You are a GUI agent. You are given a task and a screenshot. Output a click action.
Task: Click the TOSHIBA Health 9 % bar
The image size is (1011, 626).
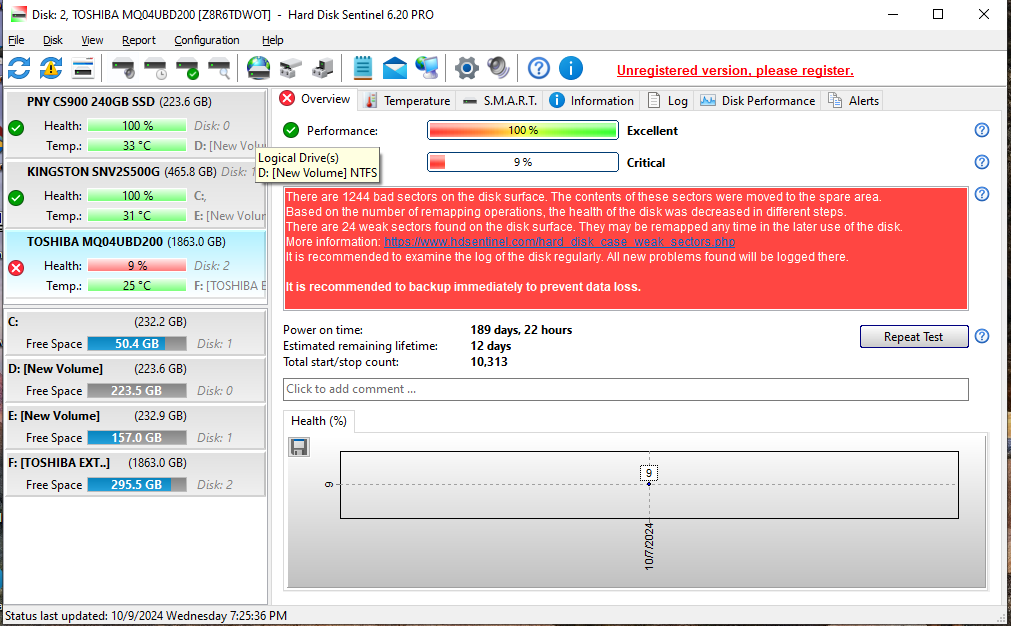click(x=137, y=266)
